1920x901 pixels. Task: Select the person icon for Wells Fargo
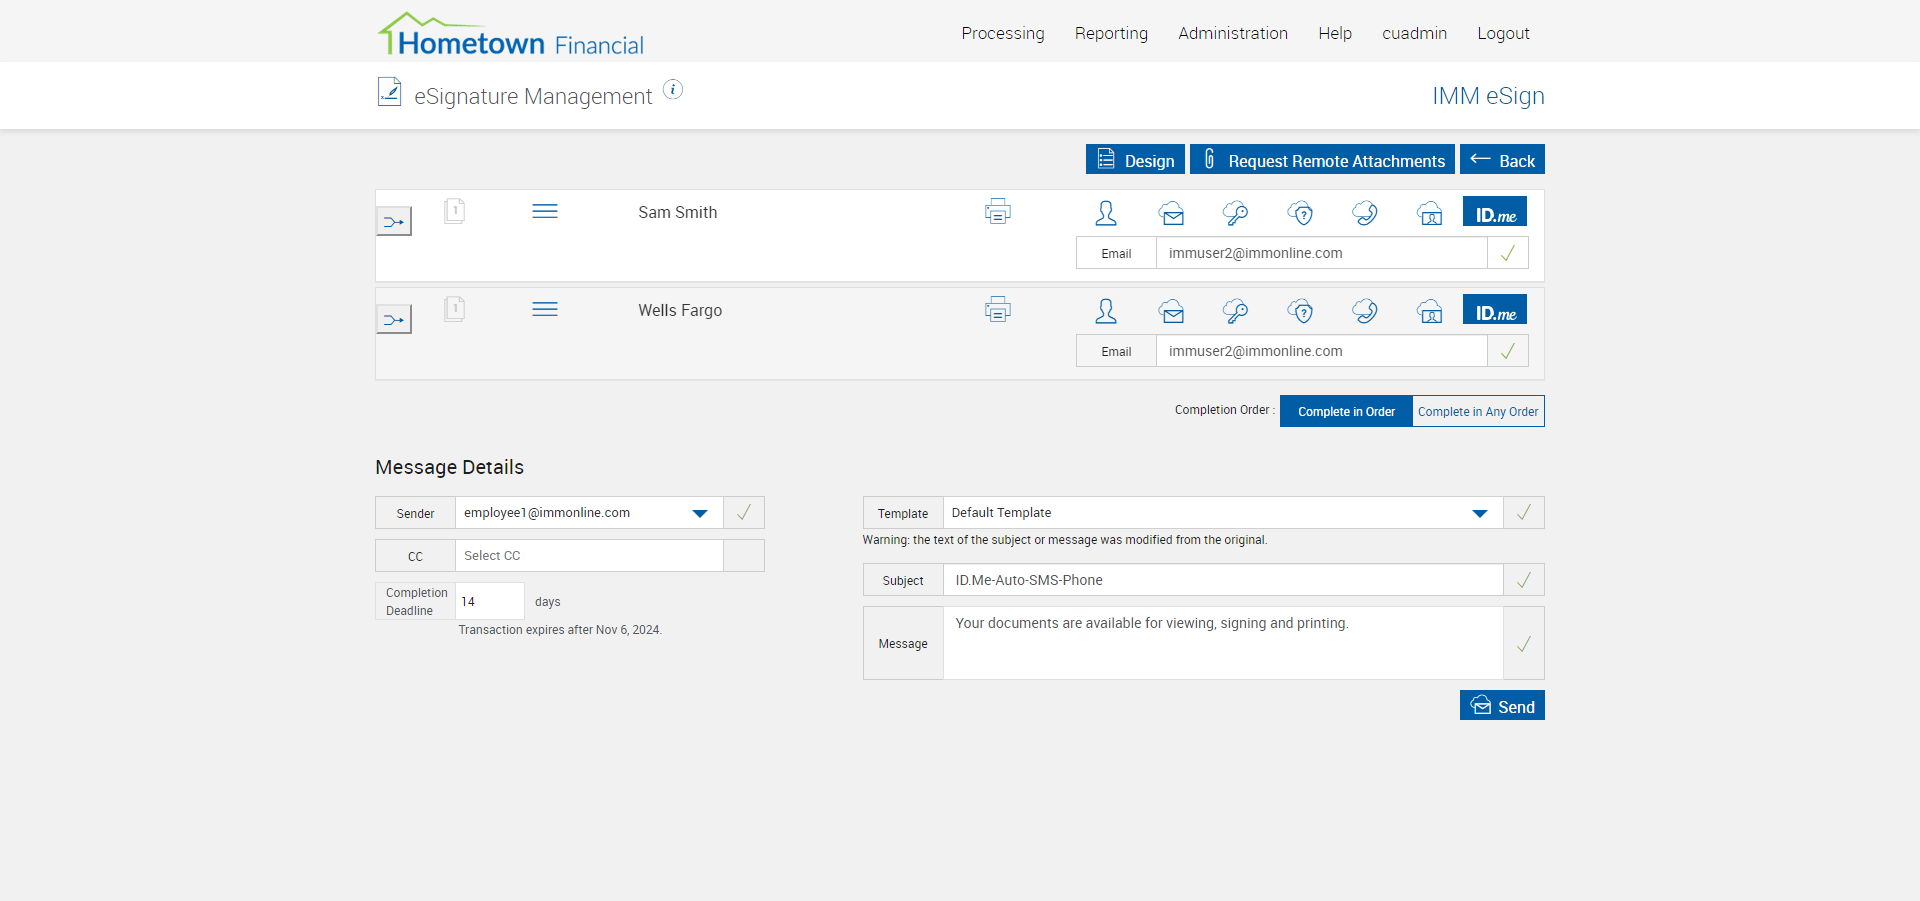tap(1106, 311)
